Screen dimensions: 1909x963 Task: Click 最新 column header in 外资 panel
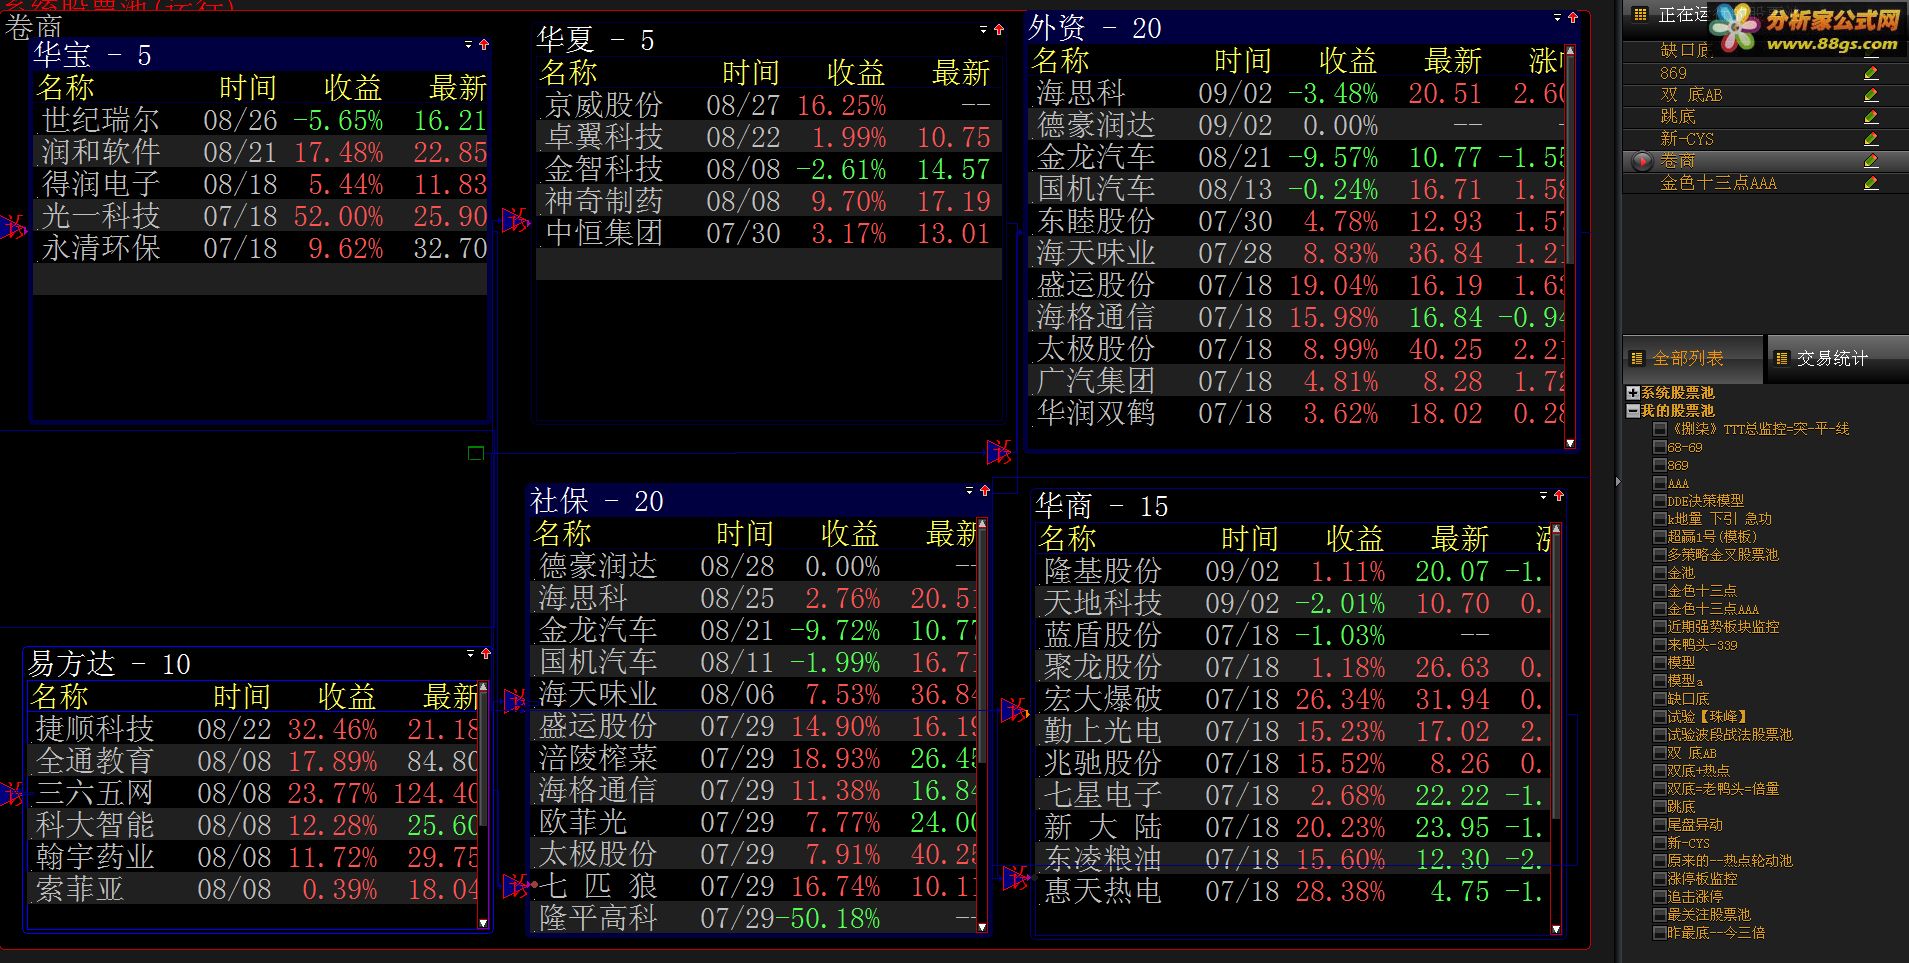coord(1453,61)
